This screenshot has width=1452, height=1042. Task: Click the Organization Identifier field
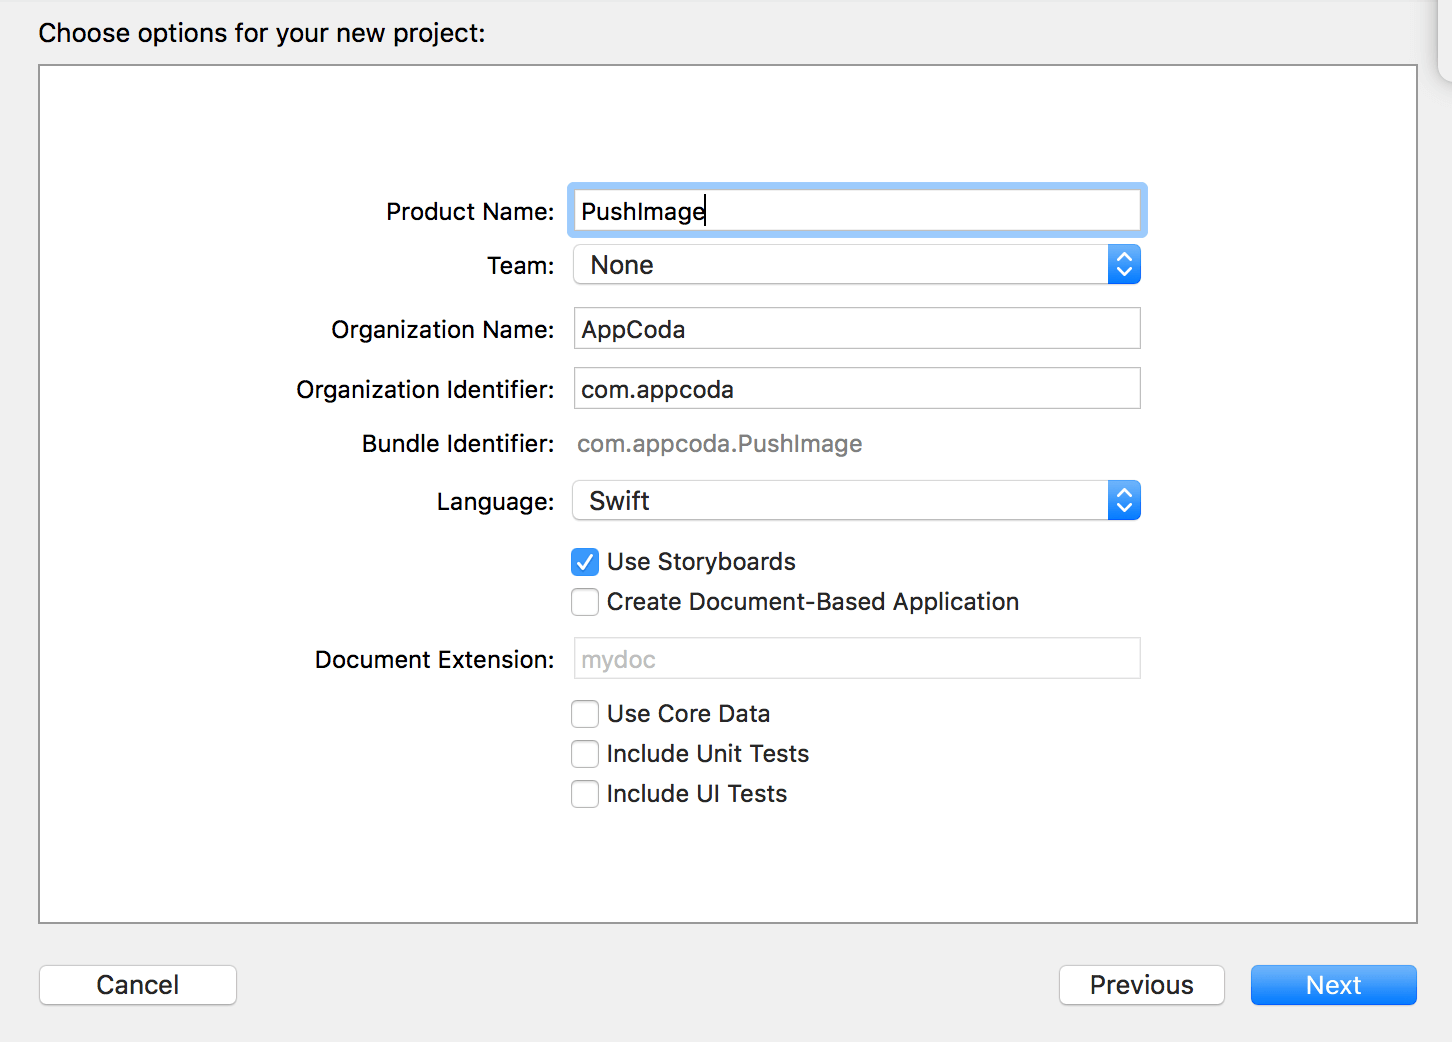pyautogui.click(x=856, y=389)
